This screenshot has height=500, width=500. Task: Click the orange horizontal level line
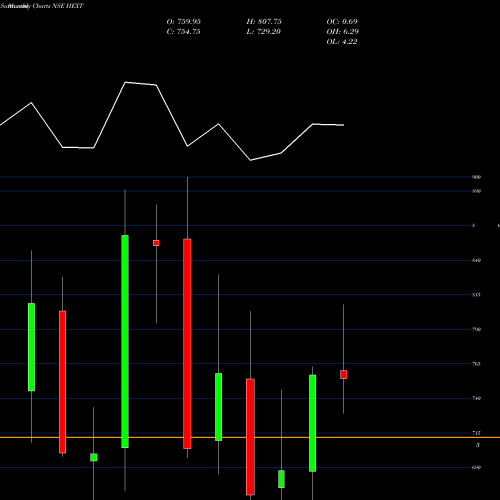point(250,437)
